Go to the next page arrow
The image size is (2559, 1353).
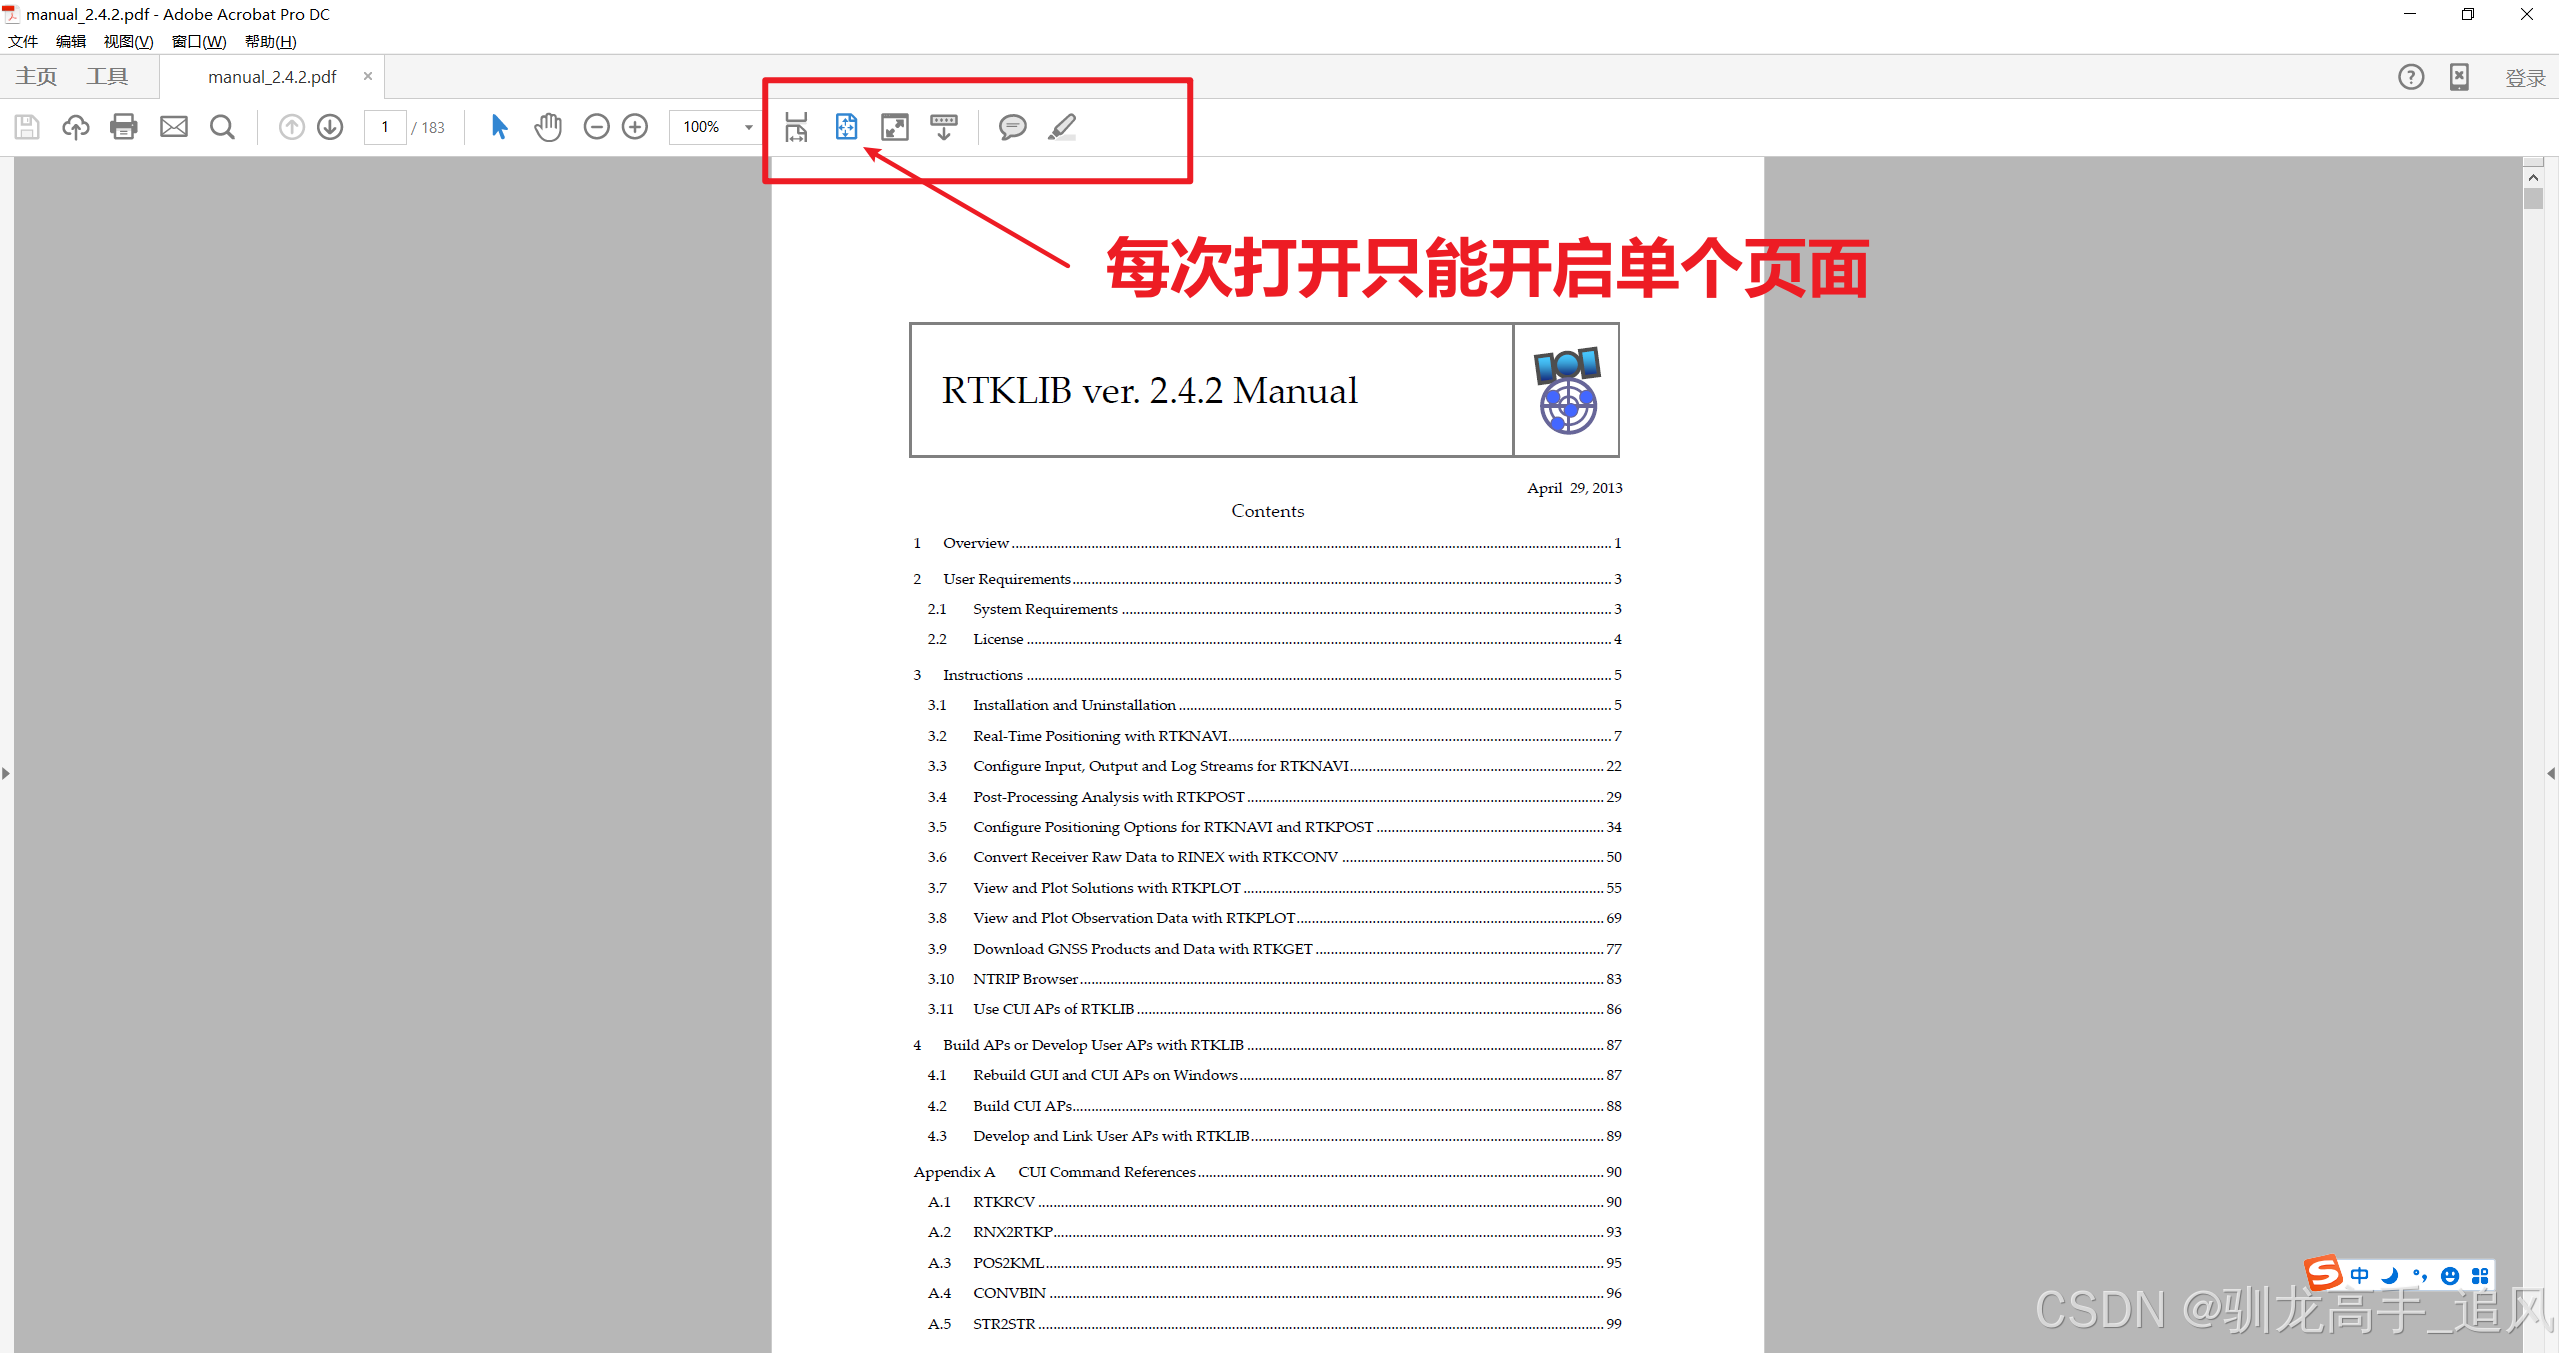330,127
